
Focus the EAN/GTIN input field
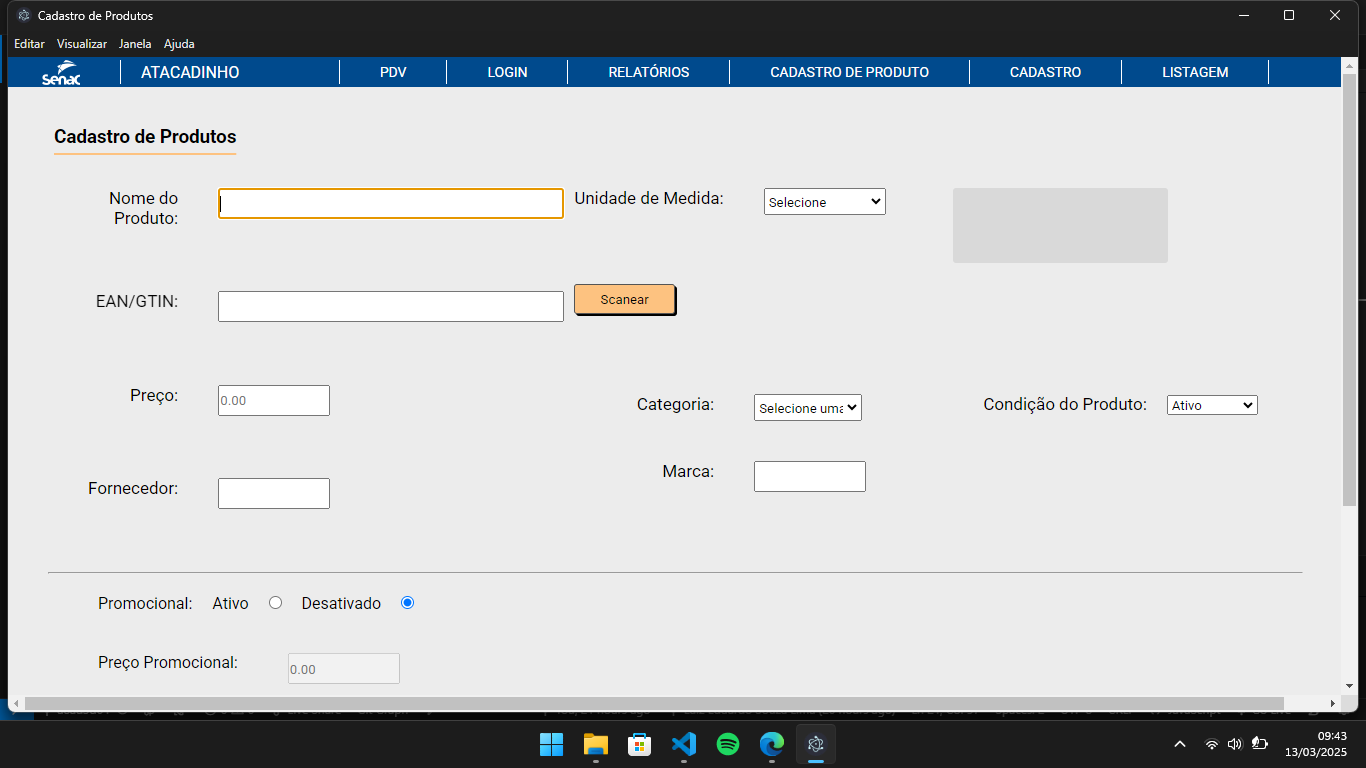pyautogui.click(x=390, y=307)
